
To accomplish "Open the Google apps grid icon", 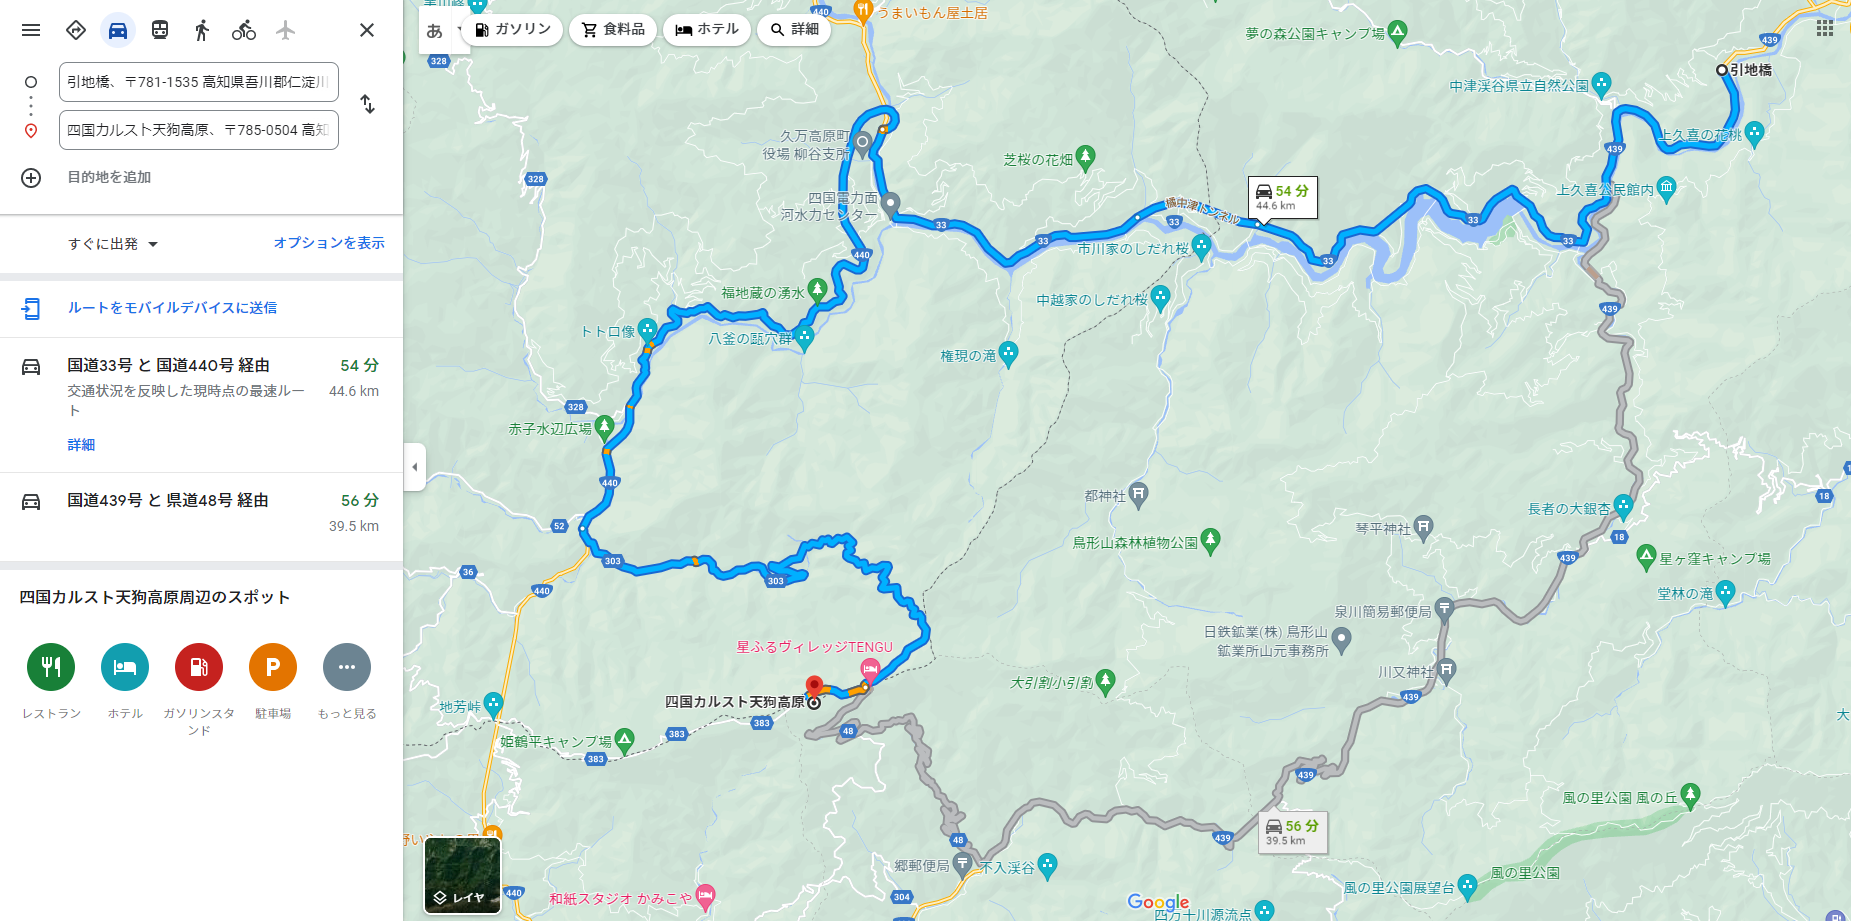I will tap(1825, 28).
